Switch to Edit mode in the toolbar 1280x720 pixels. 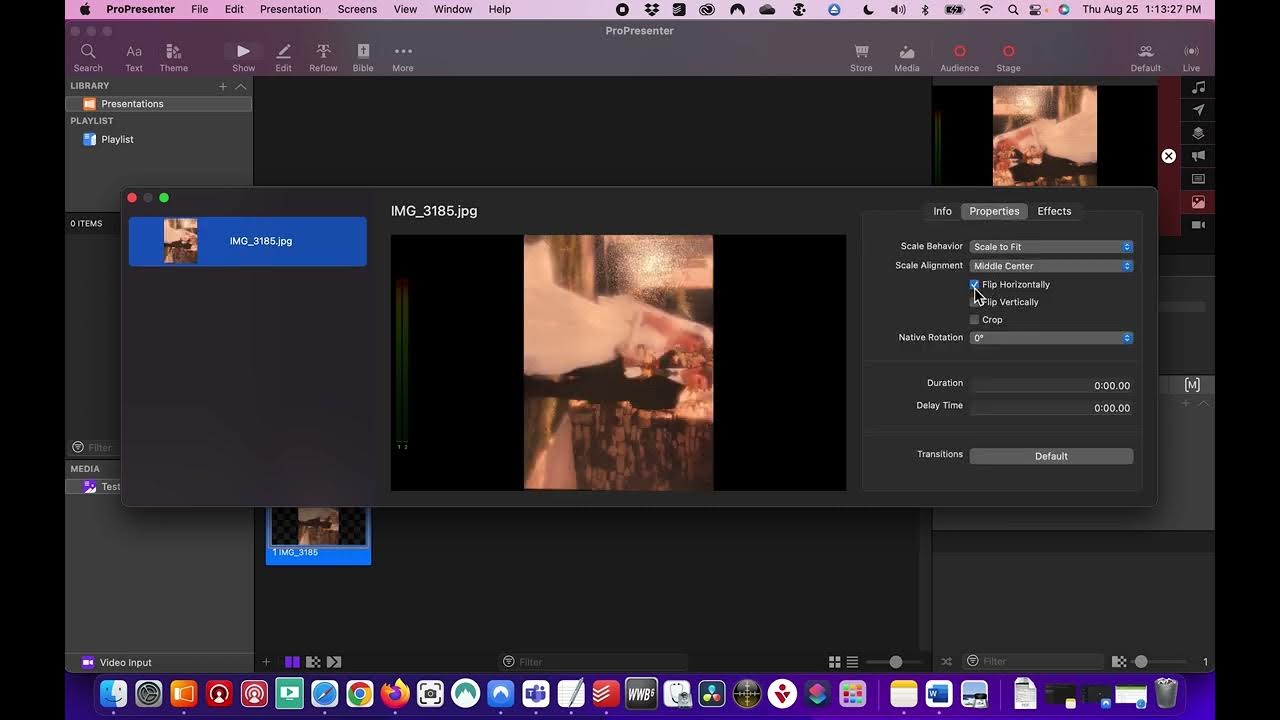[284, 58]
